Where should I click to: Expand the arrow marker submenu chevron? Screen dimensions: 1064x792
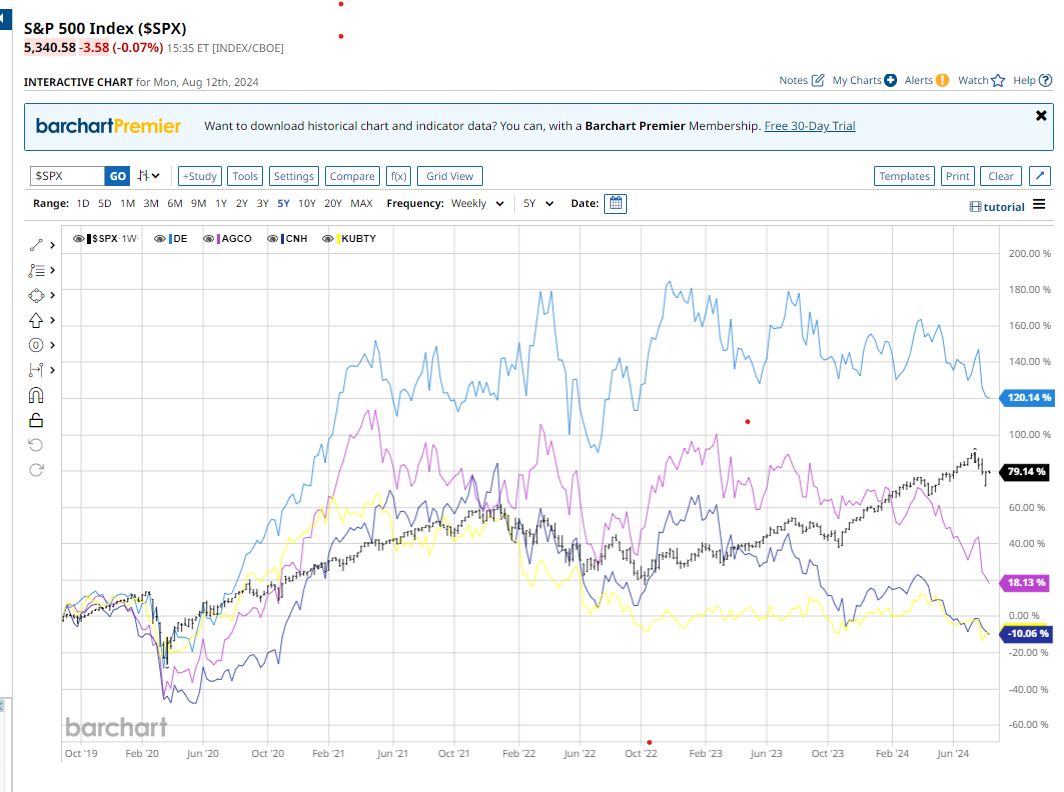[52, 320]
